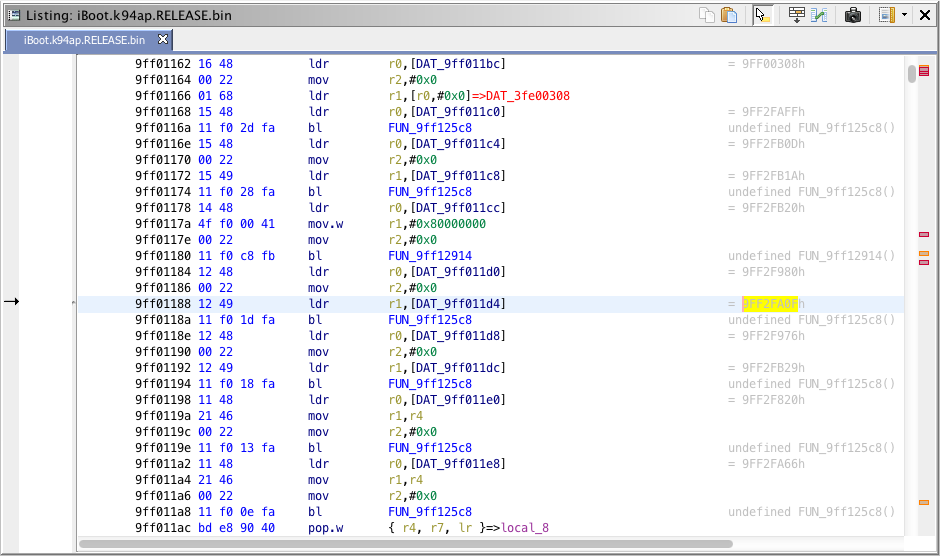
Task: Close the Listing panel with X
Action: [x=925, y=15]
